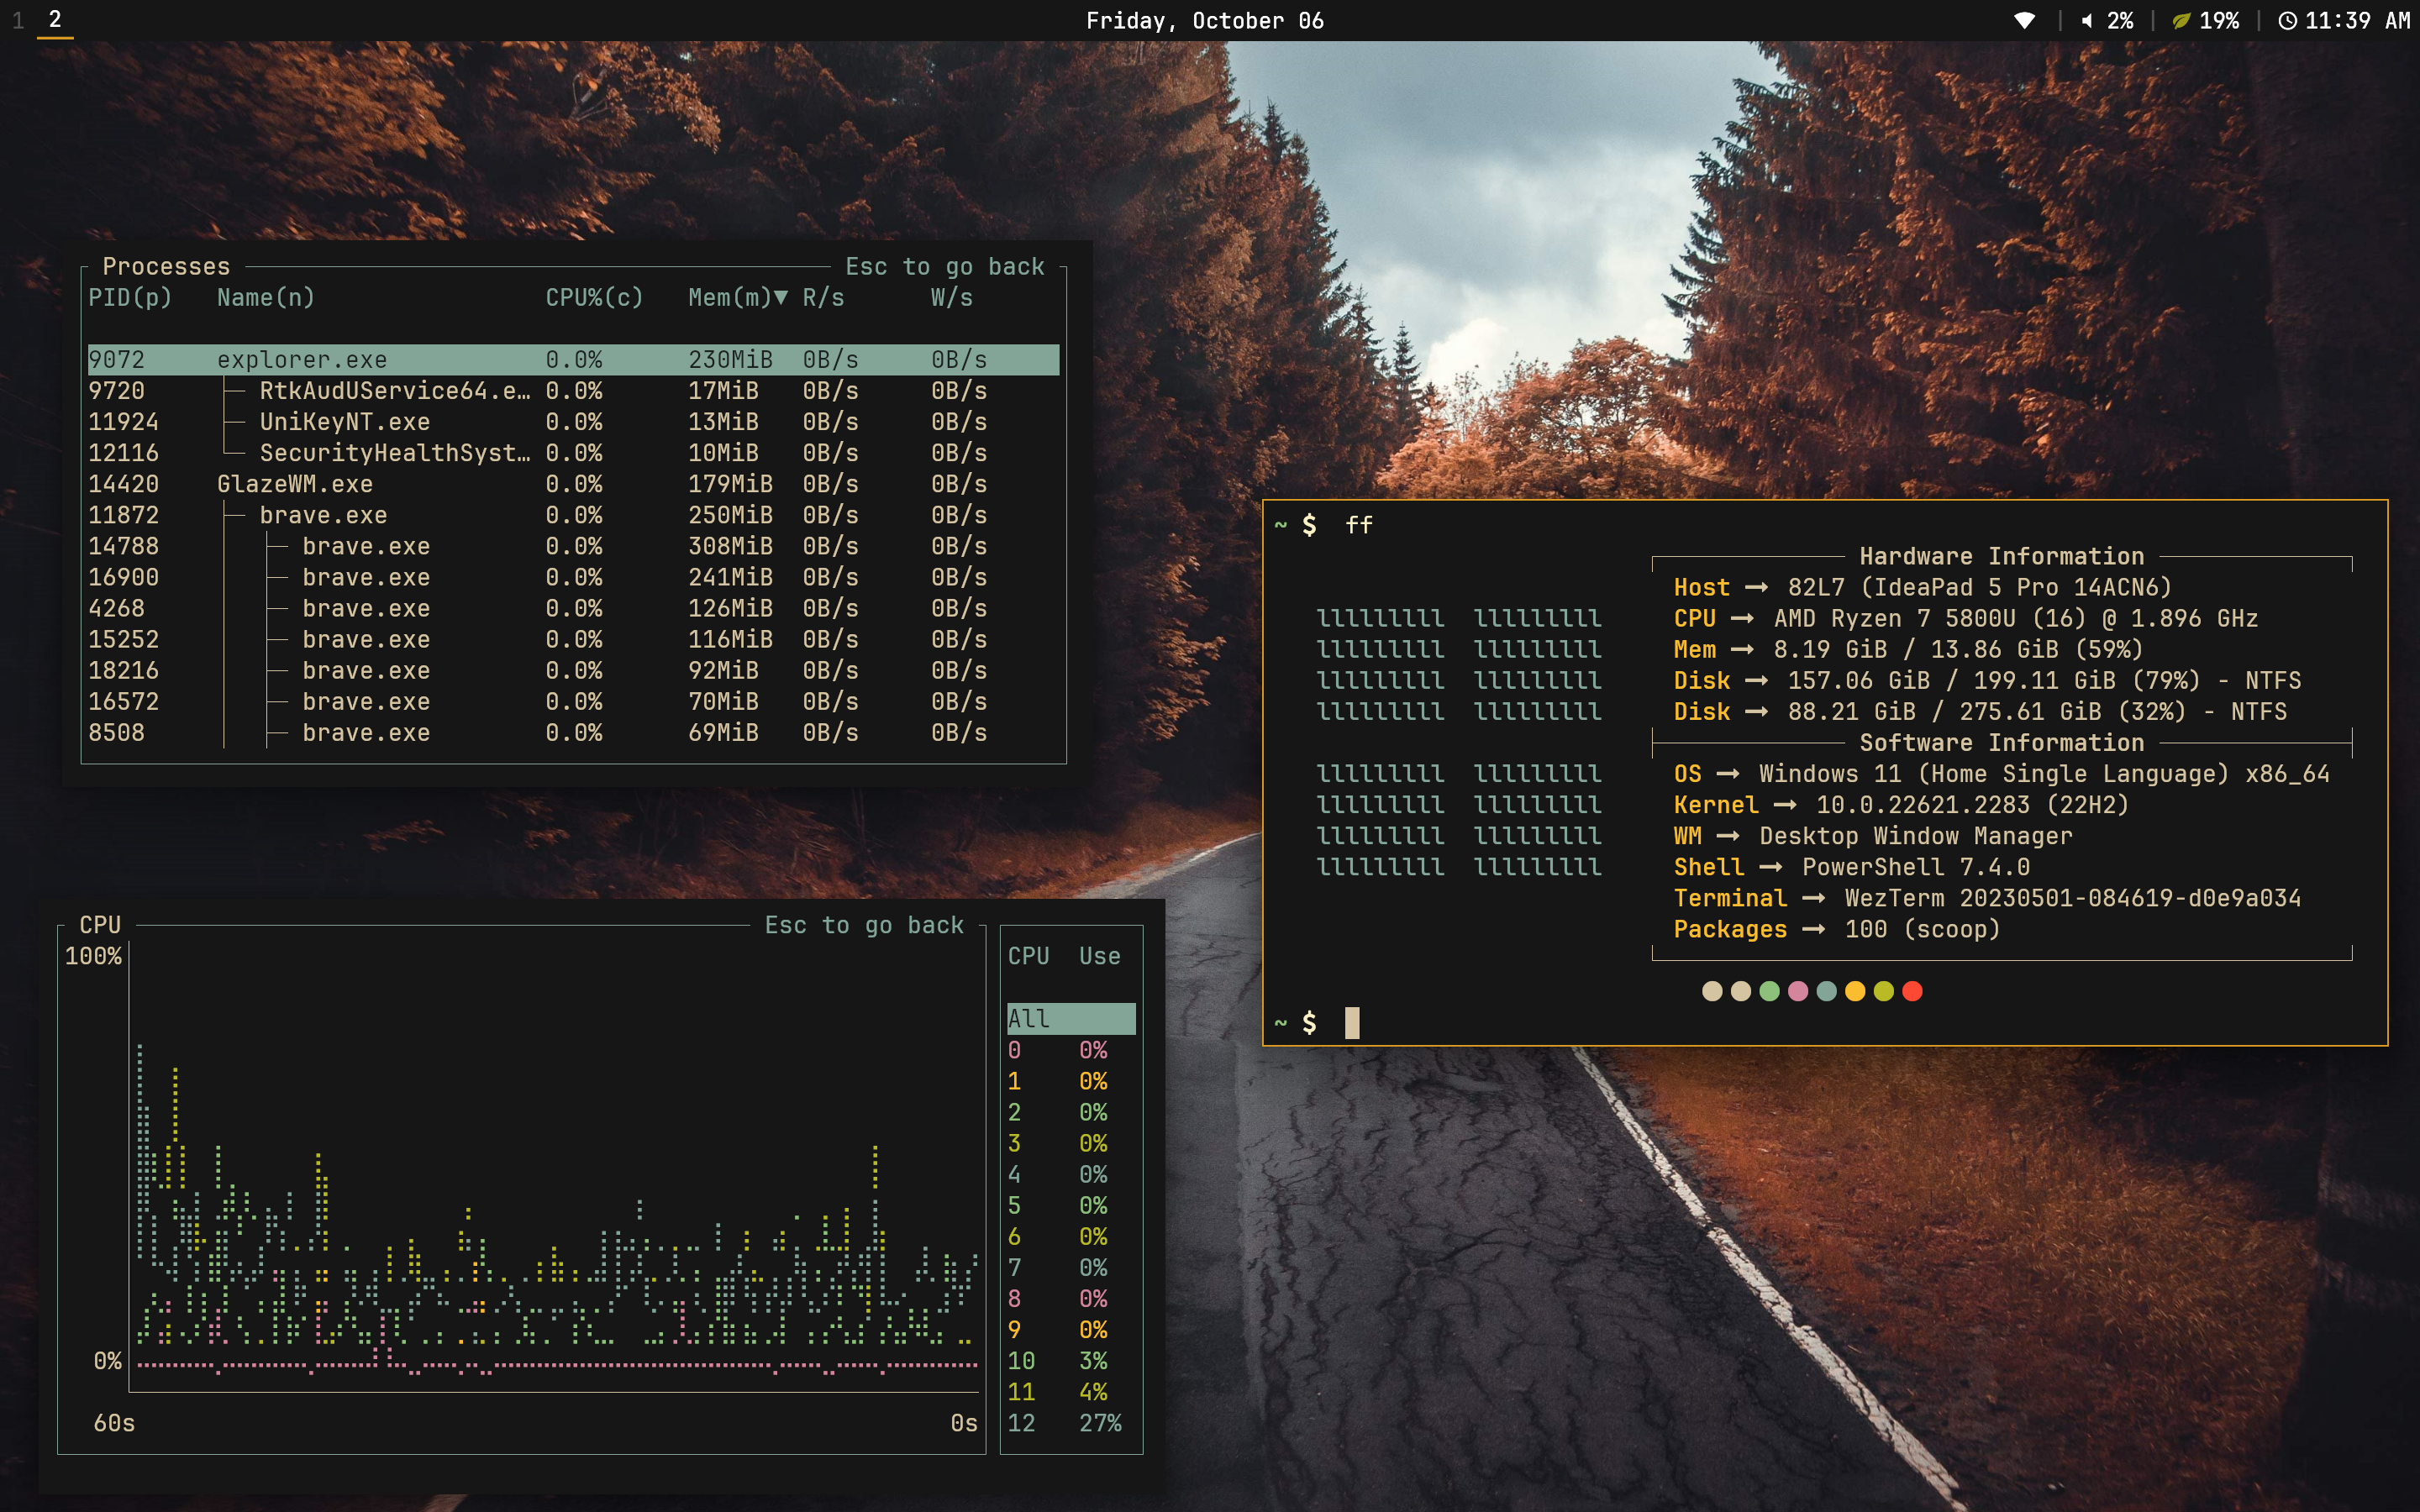2420x1512 pixels.
Task: Sort processes by PID(p) column
Action: (x=130, y=298)
